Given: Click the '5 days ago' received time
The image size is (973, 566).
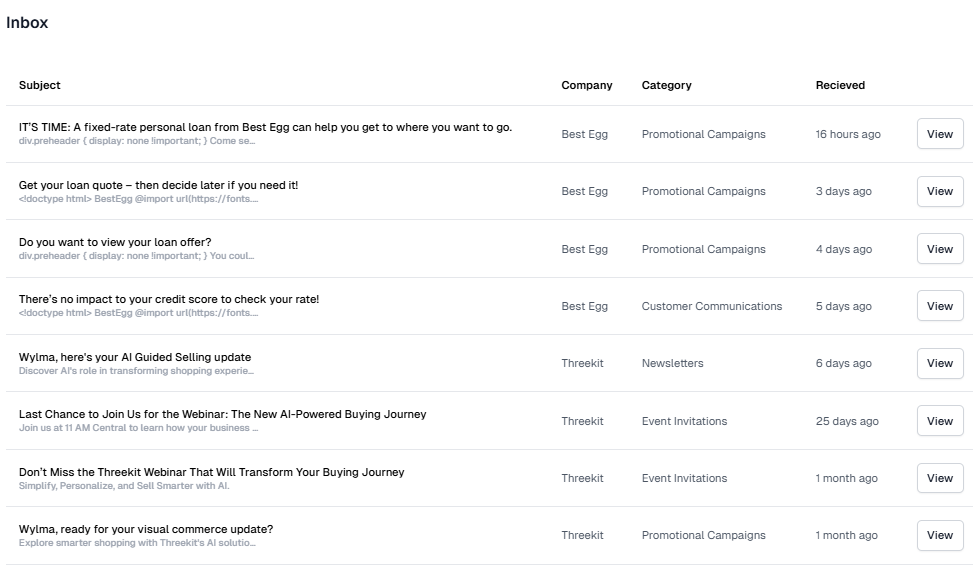Looking at the screenshot, I should [843, 306].
